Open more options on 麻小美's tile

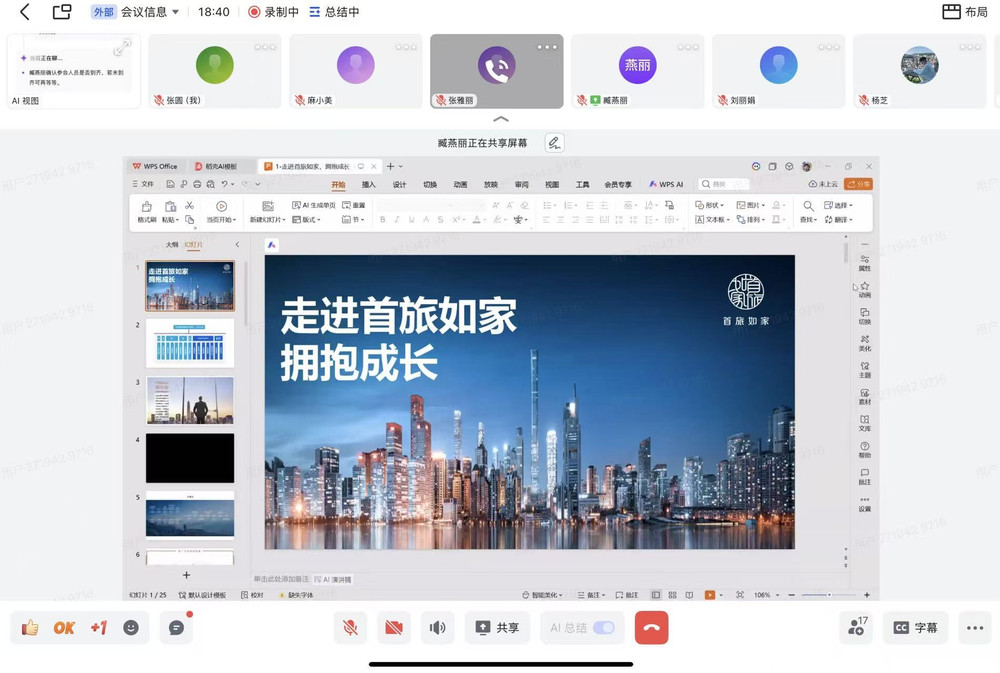[x=406, y=47]
